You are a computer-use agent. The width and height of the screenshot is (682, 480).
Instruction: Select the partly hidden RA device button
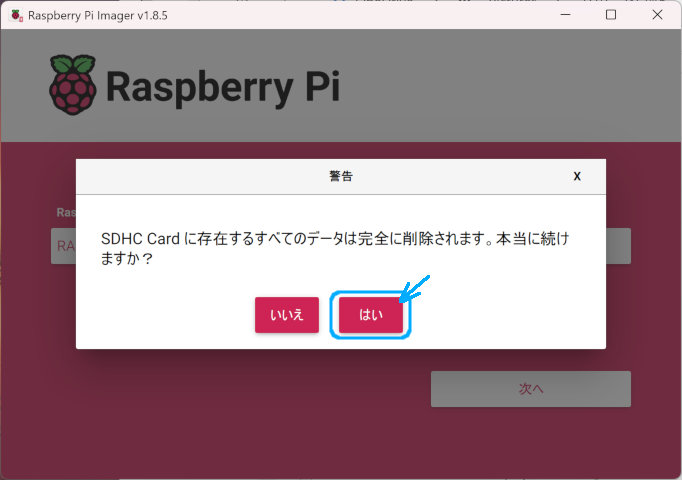pos(64,246)
